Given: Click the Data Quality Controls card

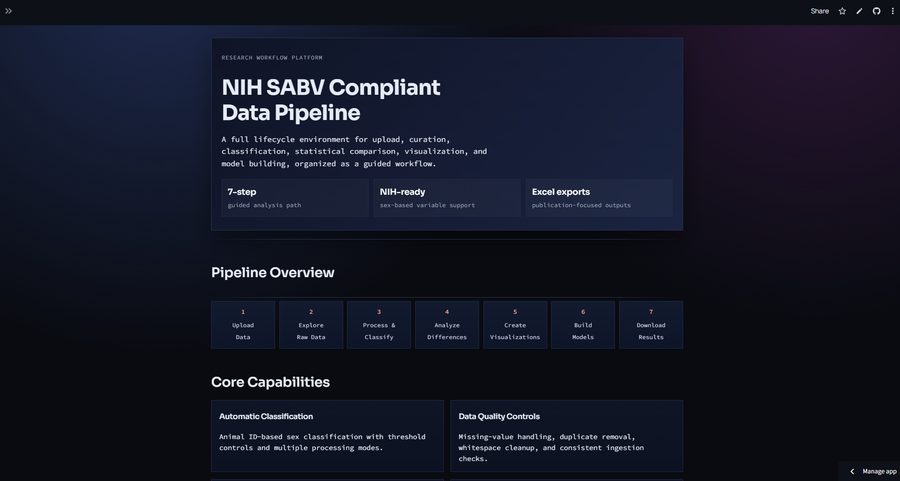Looking at the screenshot, I should [567, 436].
